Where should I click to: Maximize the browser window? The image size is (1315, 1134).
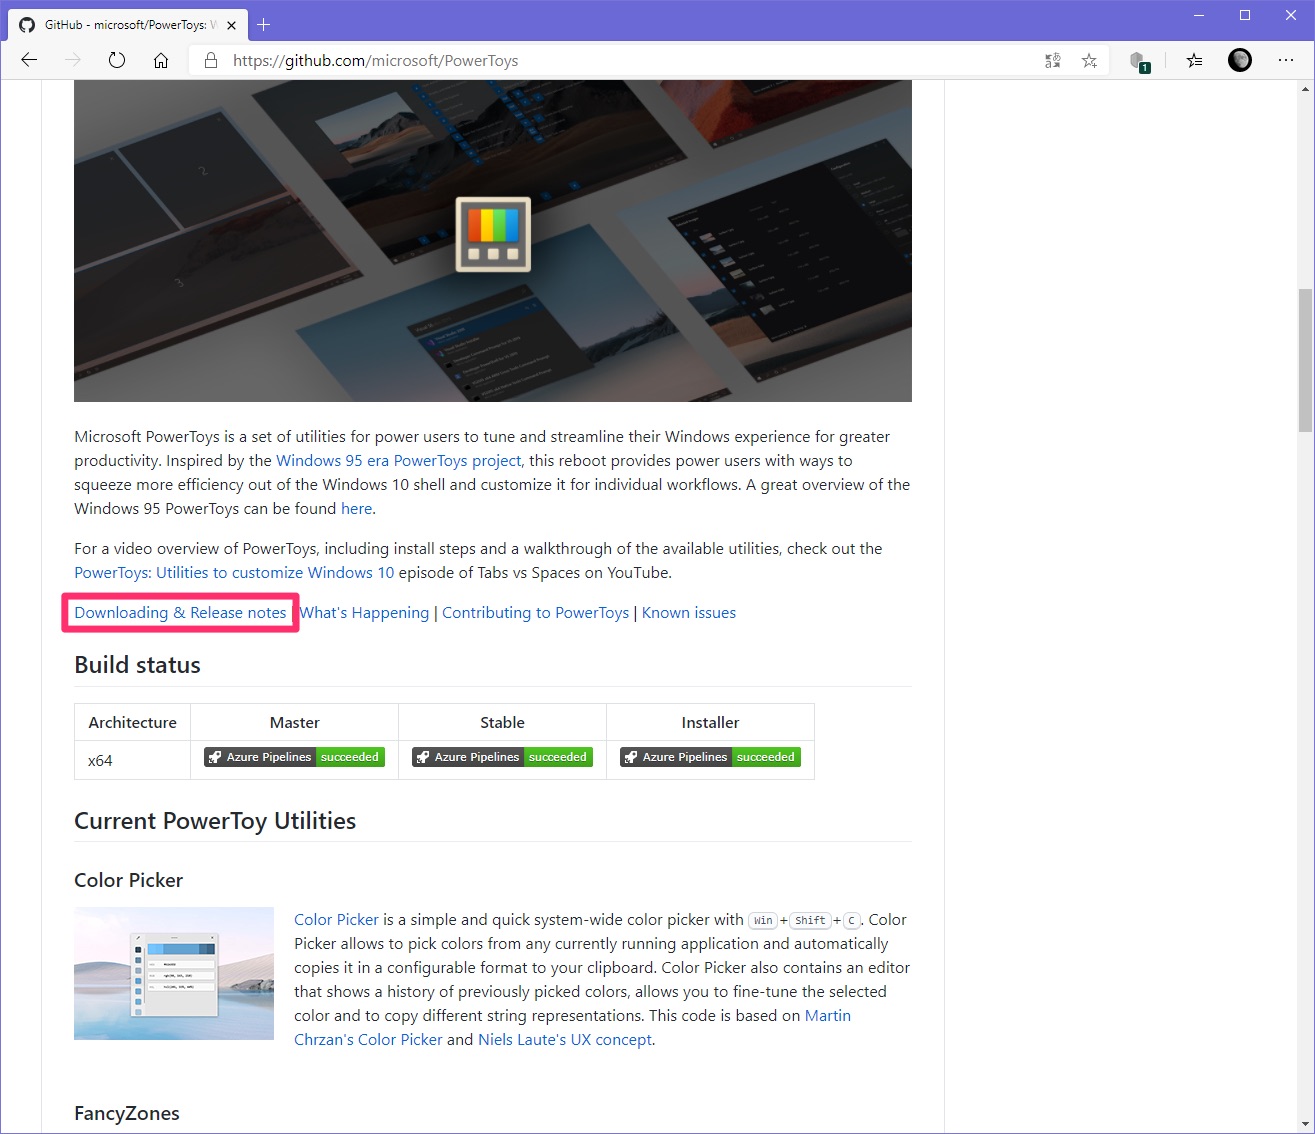click(1245, 15)
